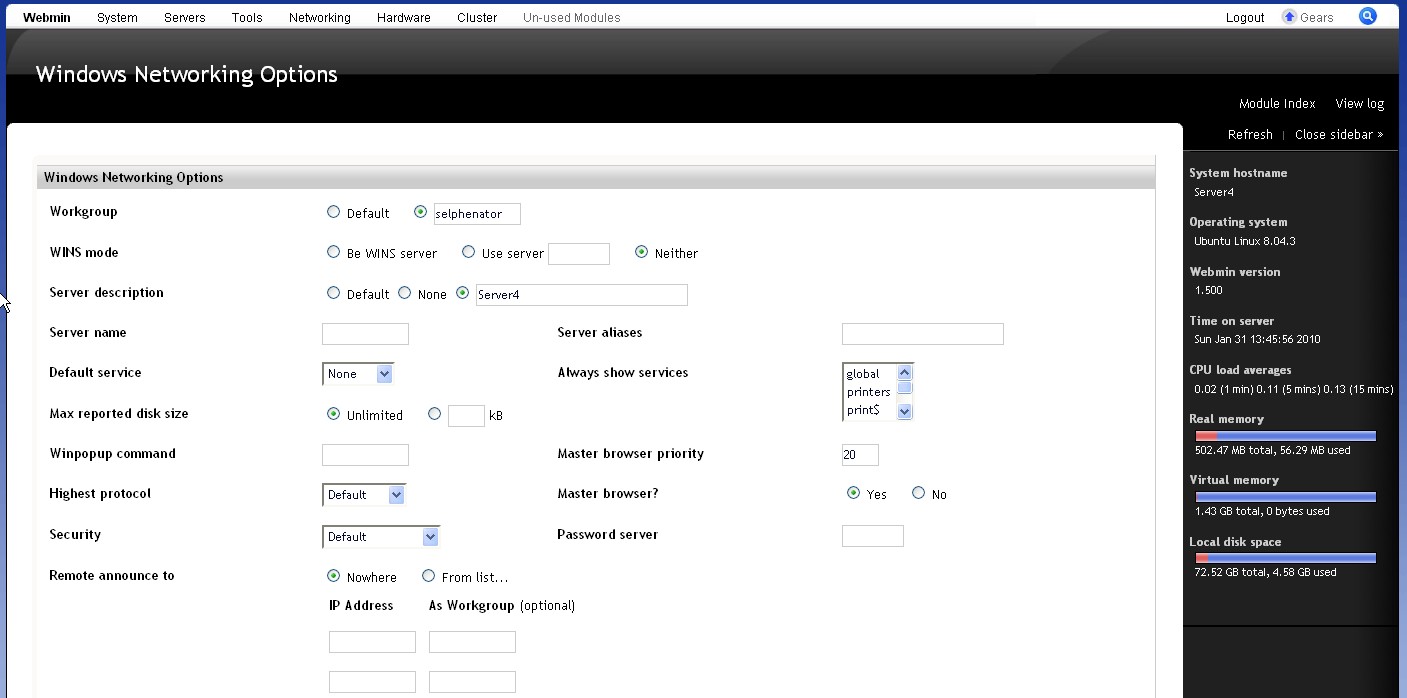Choose Be WINS server option
Screen dimensions: 1407x698
pos(333,252)
